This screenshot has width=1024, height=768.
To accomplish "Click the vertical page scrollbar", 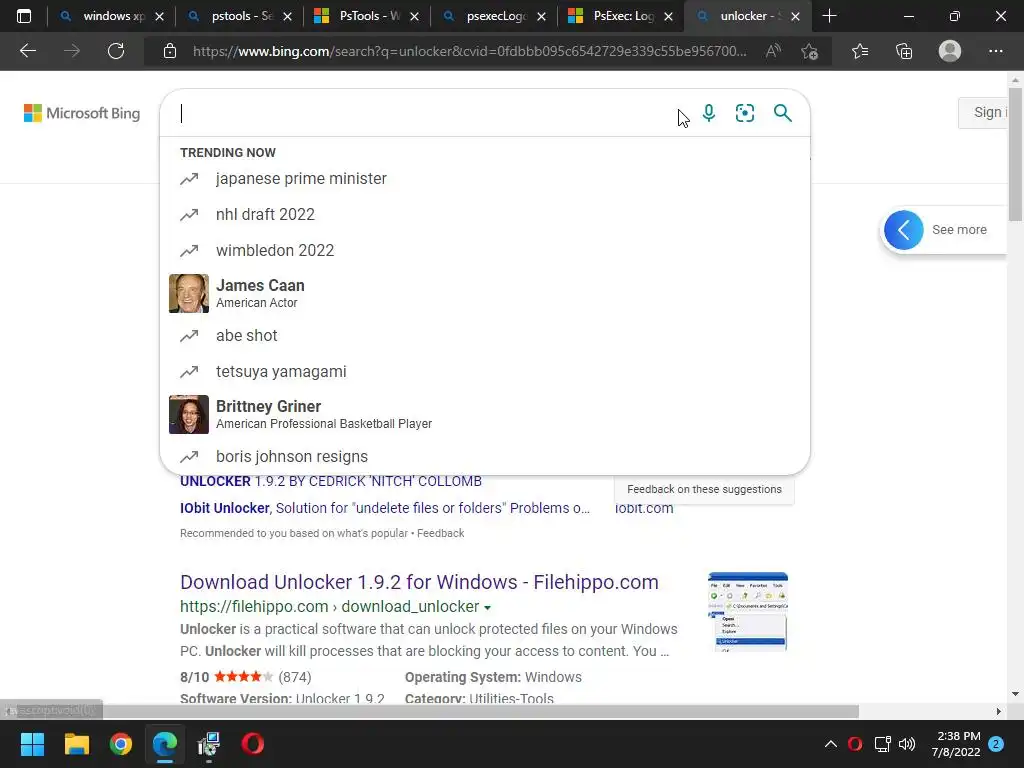I will pyautogui.click(x=1016, y=153).
